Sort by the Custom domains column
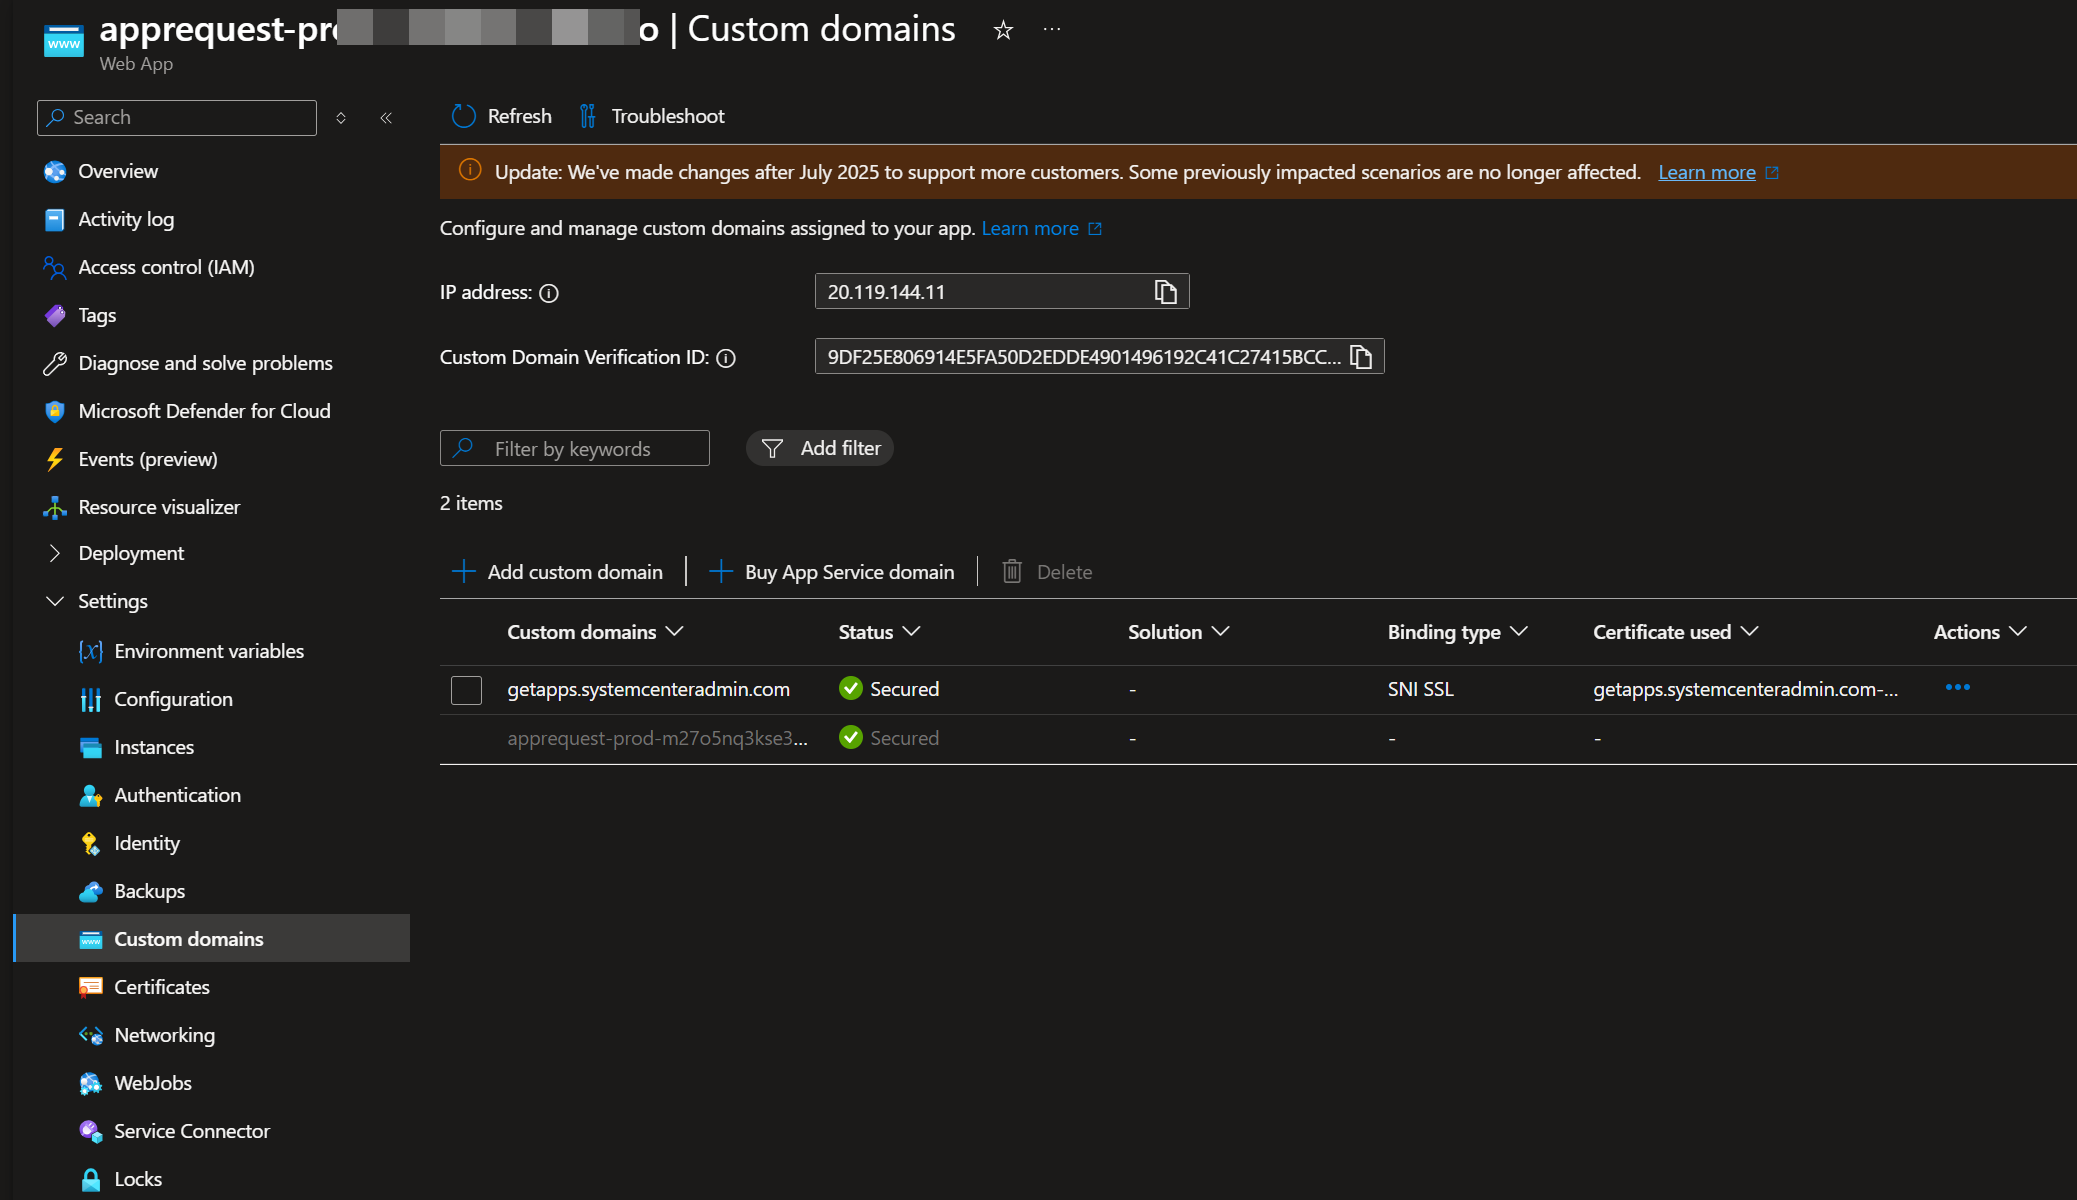2077x1200 pixels. [595, 632]
